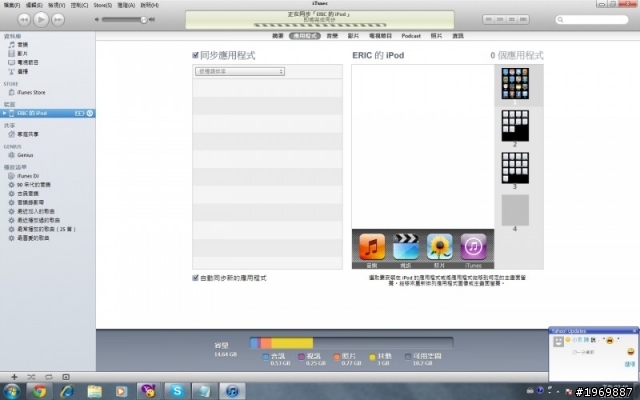This screenshot has width=640, height=400.
Task: Click the show artwork button at bottom left
Action: (66, 377)
